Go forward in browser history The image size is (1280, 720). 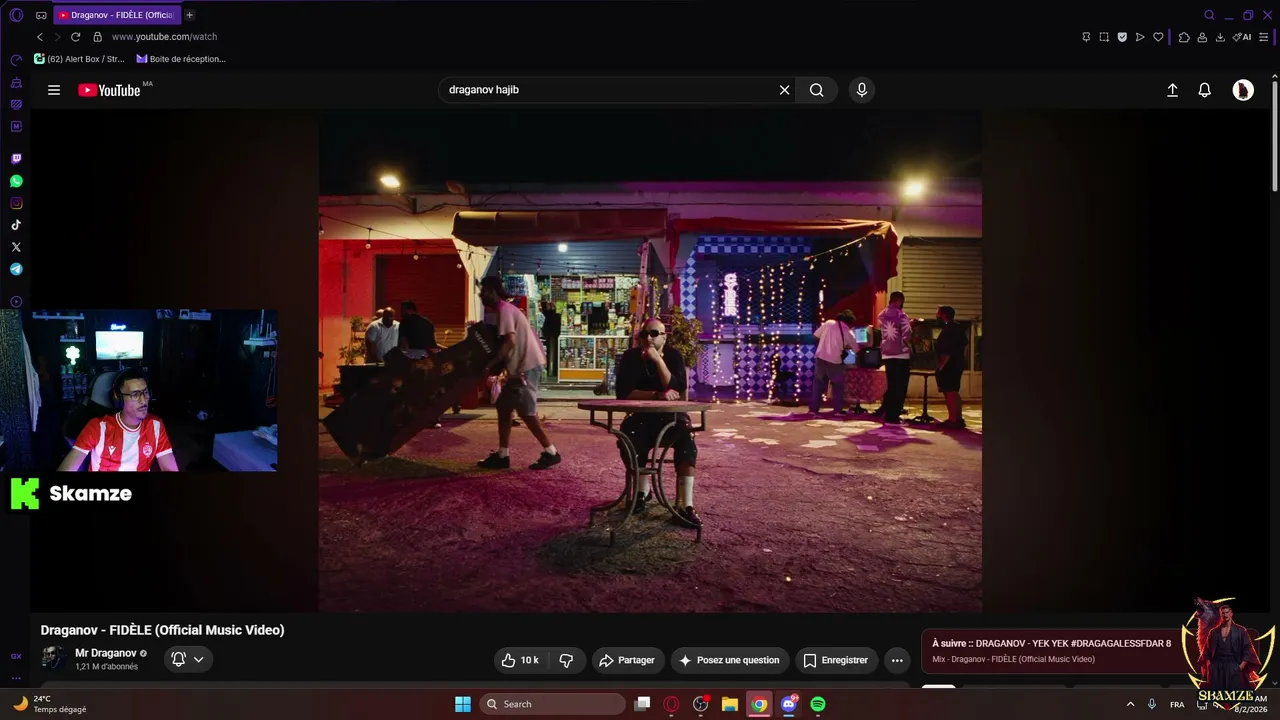click(58, 37)
